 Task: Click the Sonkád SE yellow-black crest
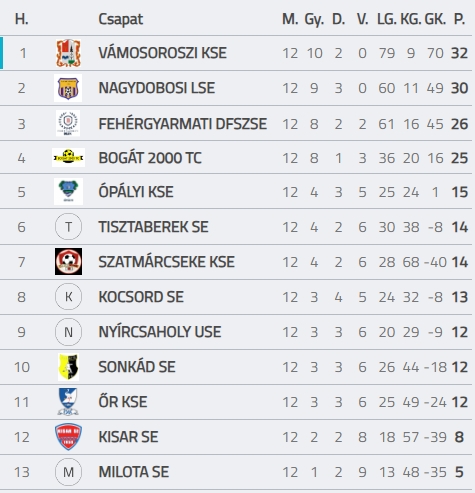click(x=68, y=367)
